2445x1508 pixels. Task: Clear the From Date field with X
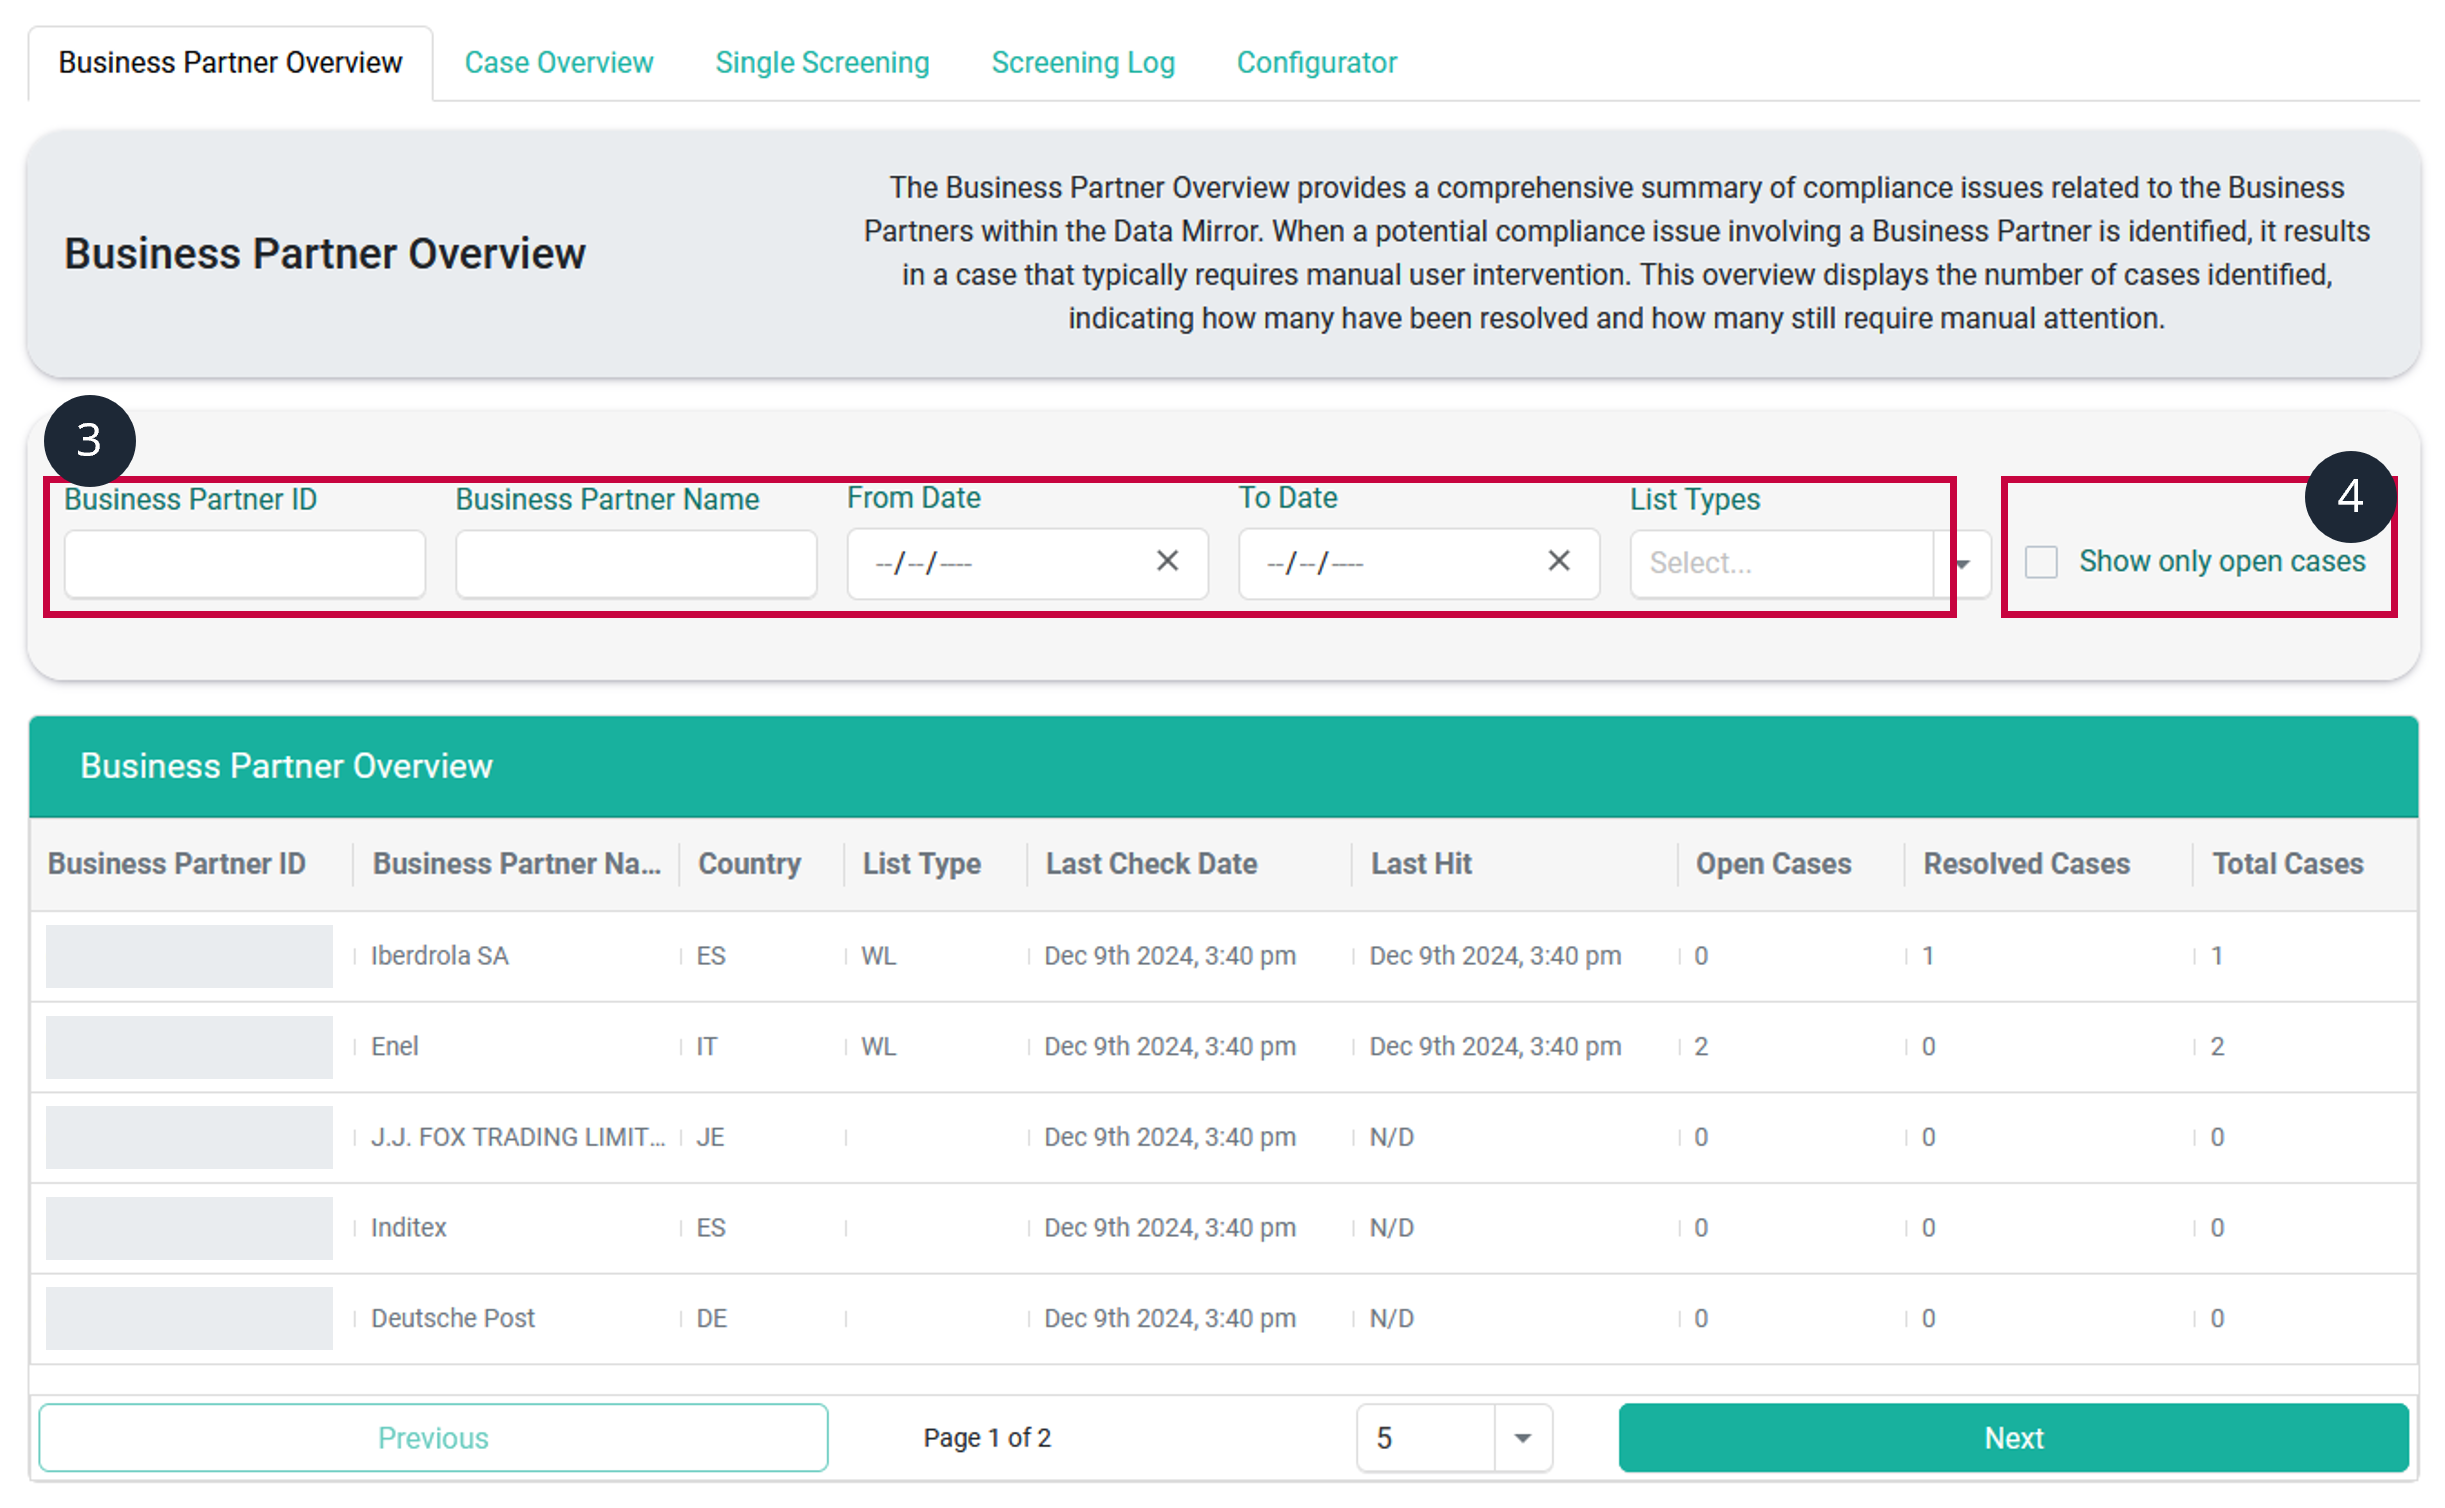click(1167, 561)
